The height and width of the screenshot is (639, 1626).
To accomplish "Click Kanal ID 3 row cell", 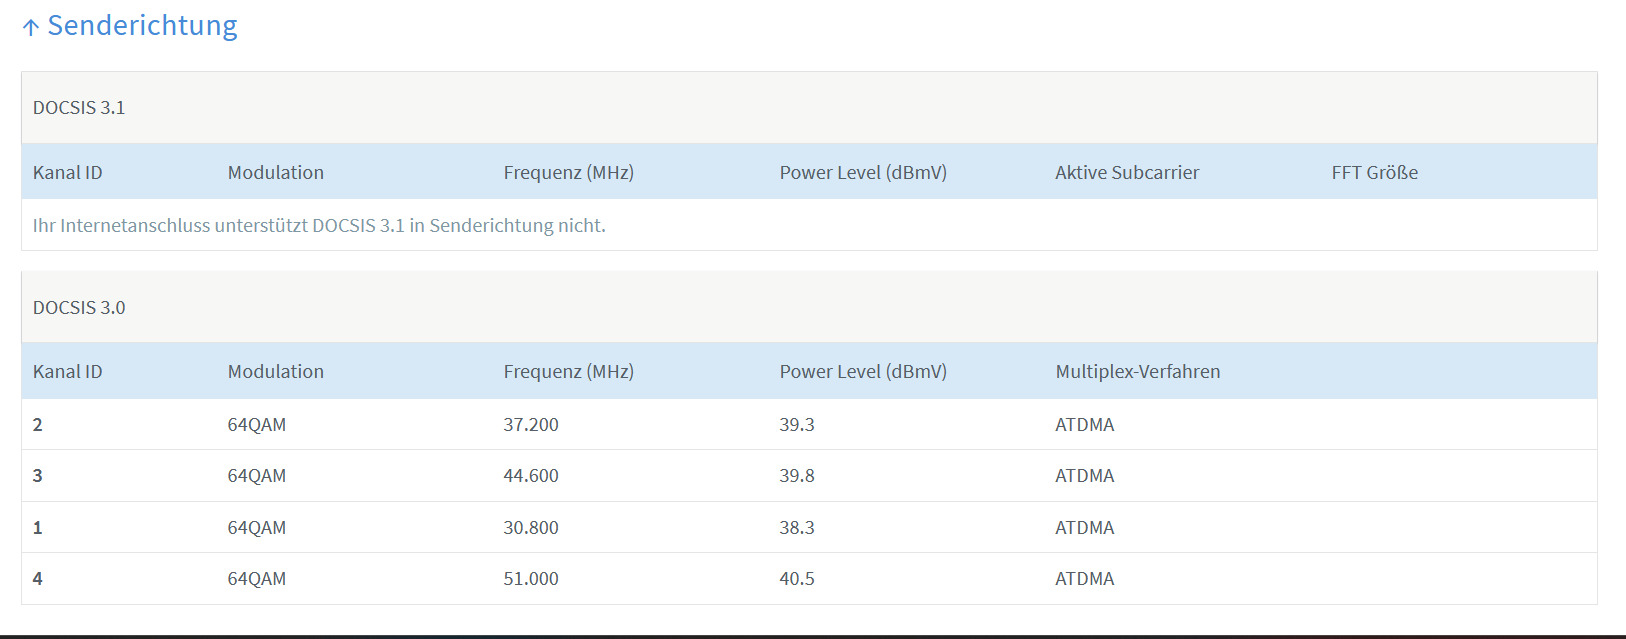I will coord(38,476).
